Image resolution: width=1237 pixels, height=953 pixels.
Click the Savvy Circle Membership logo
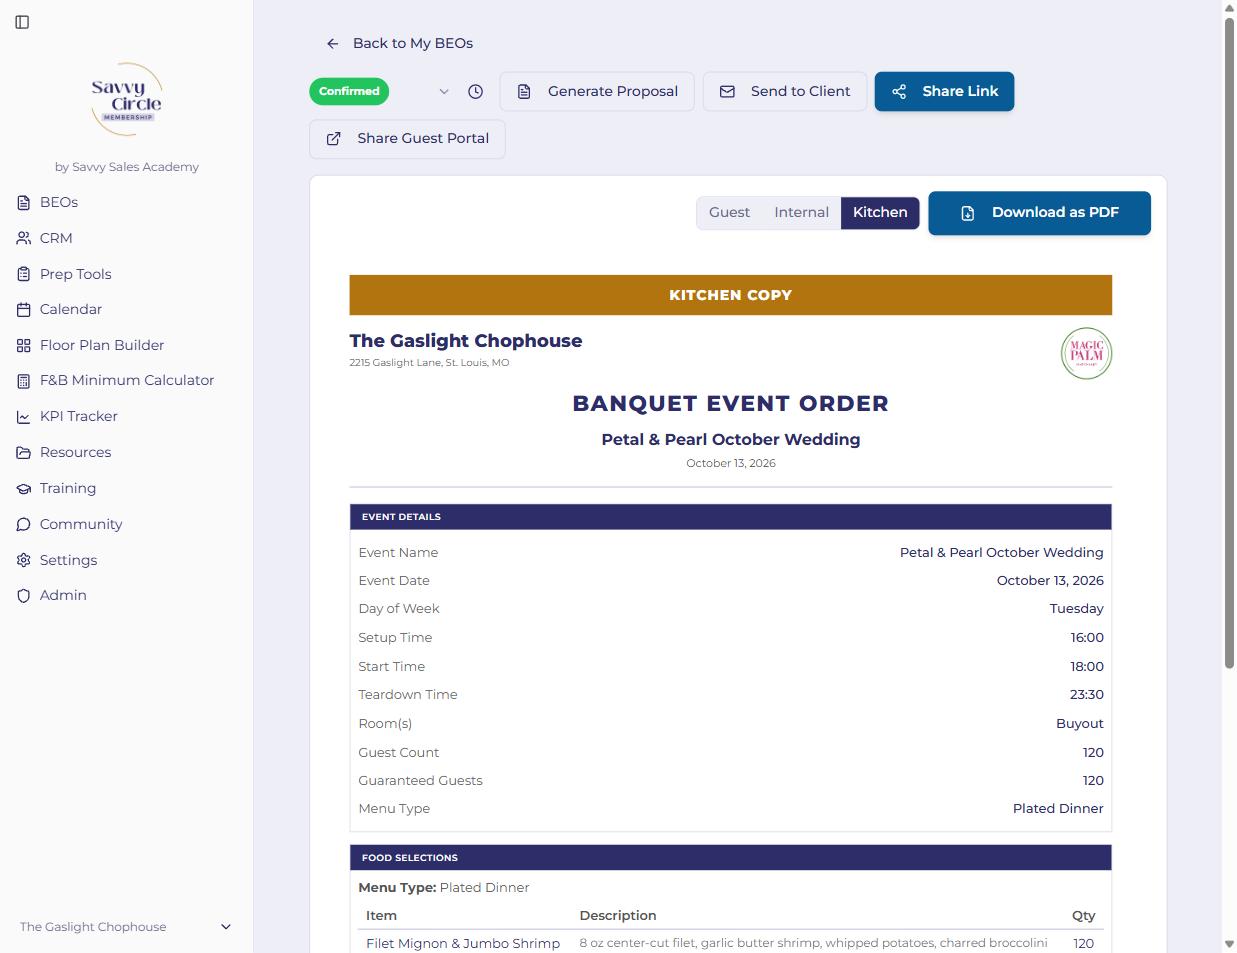[126, 100]
